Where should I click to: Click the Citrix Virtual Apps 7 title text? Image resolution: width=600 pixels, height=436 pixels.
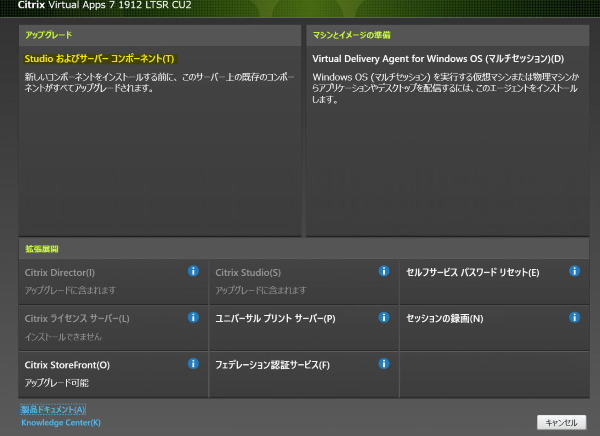point(104,5)
